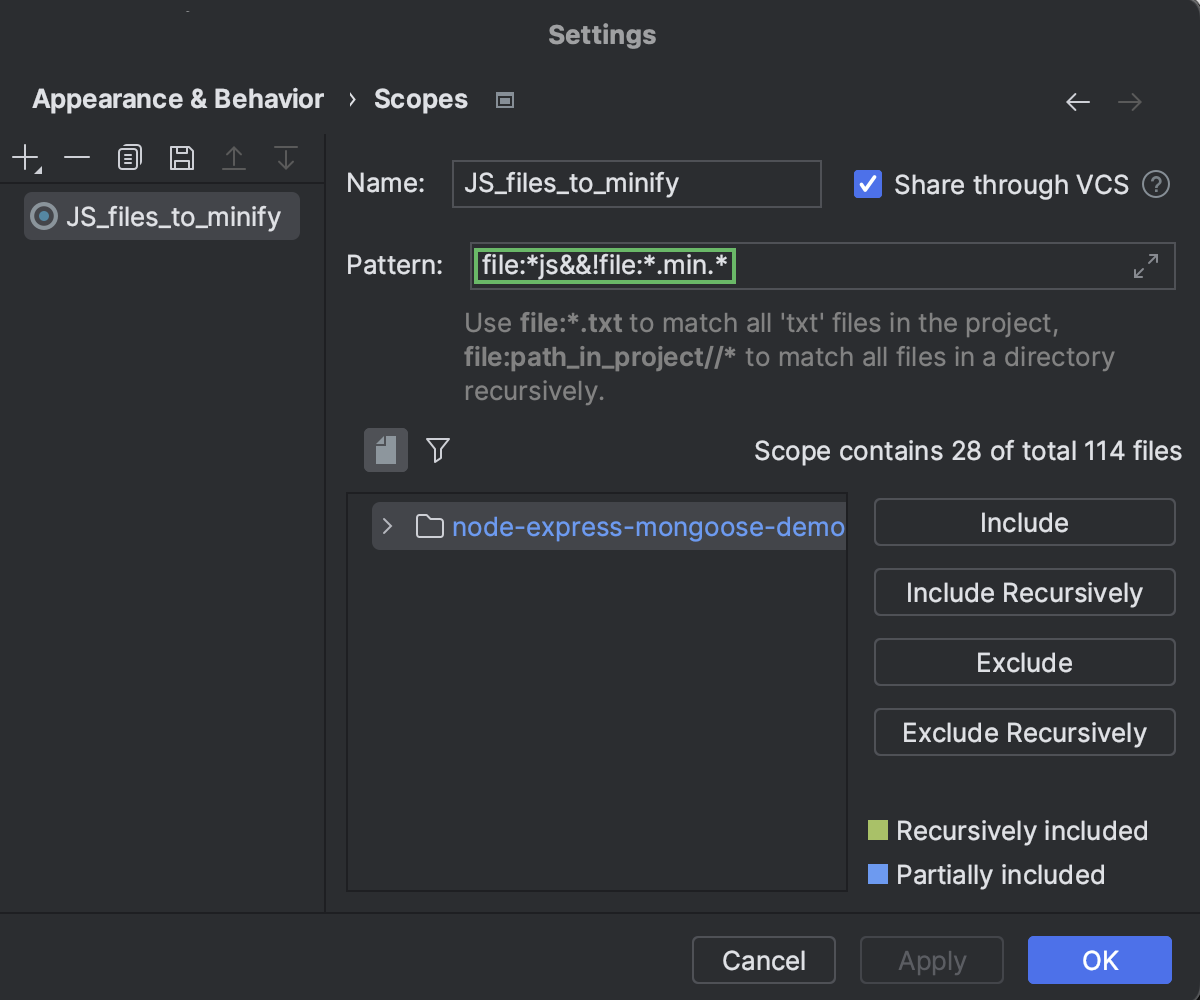1200x1000 pixels.
Task: Open the filter files menu
Action: click(x=437, y=450)
